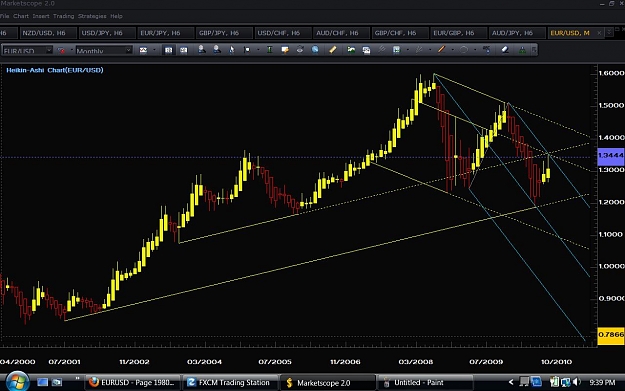Switch to GBP/JPY, H6 chart tab
The height and width of the screenshot is (391, 625).
[223, 33]
